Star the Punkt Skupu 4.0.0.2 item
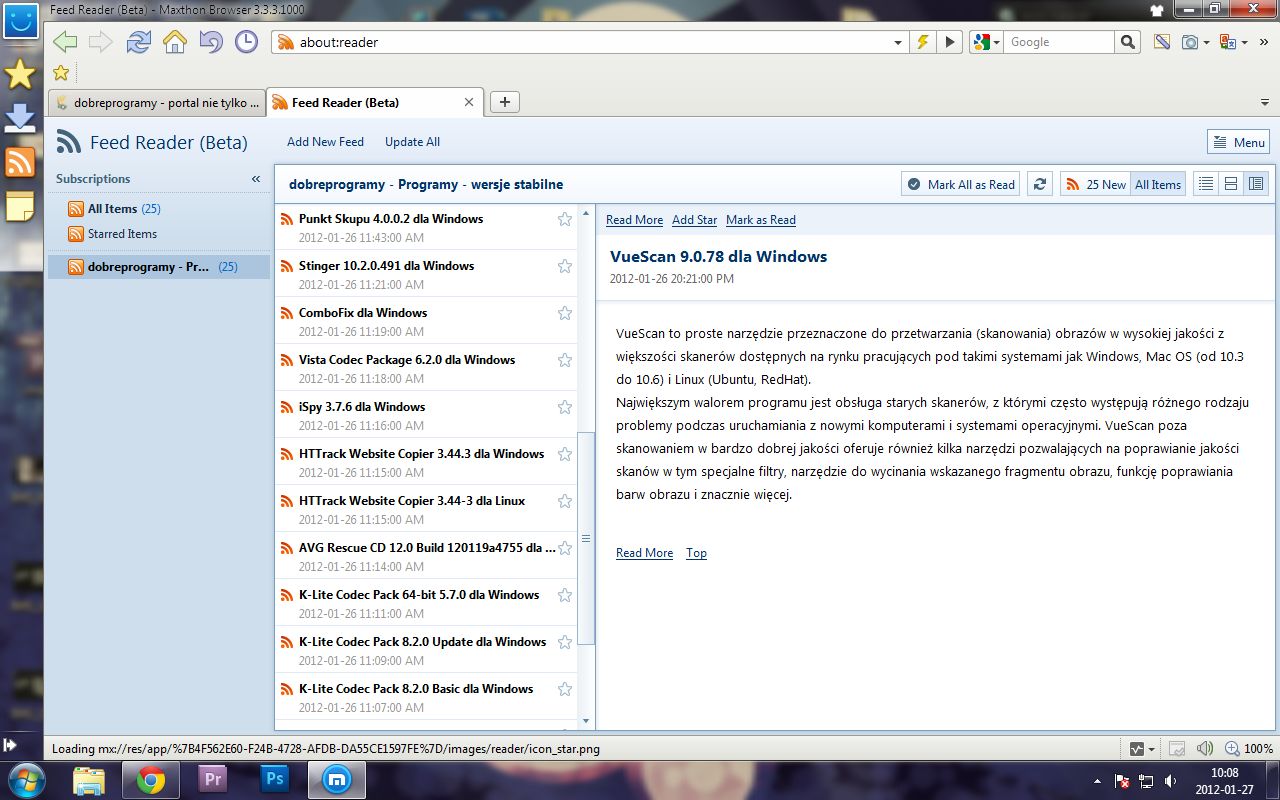The height and width of the screenshot is (800, 1280). [564, 219]
